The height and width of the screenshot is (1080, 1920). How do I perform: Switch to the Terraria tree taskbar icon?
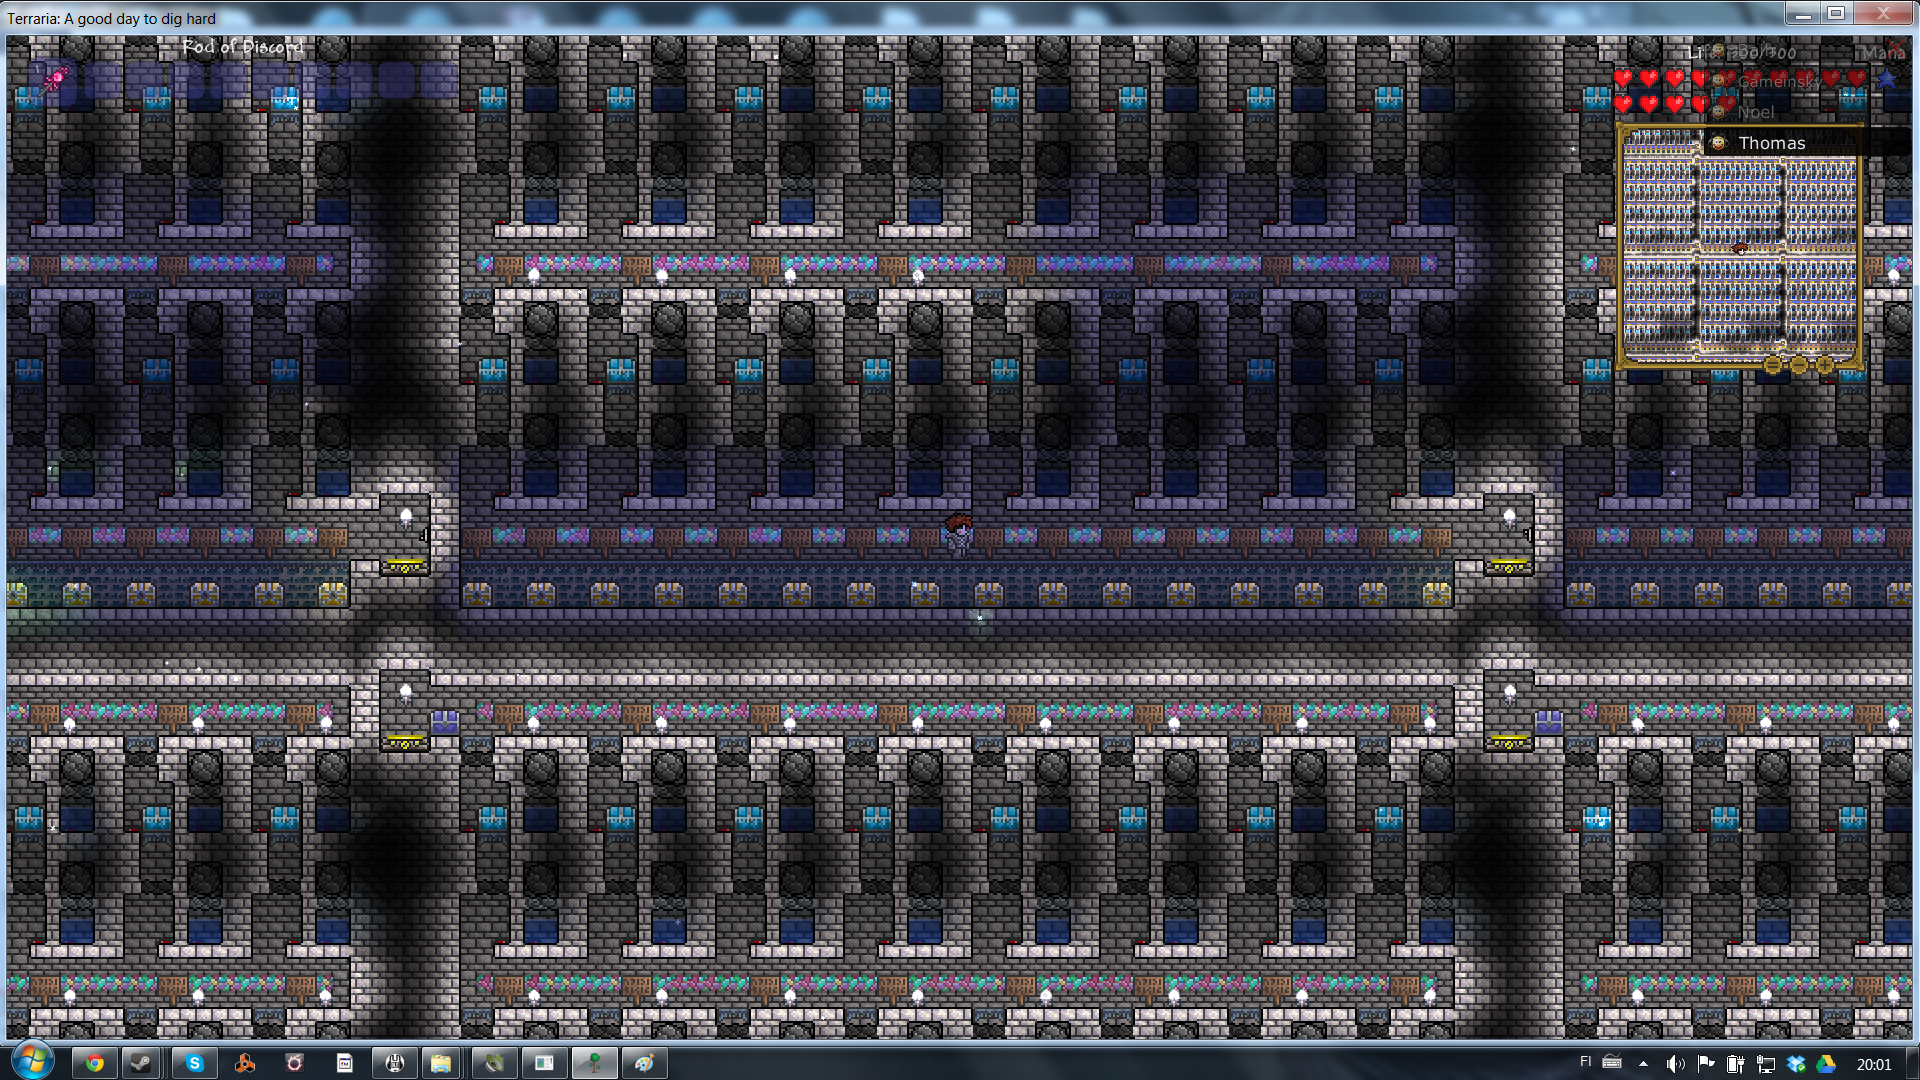point(594,1063)
